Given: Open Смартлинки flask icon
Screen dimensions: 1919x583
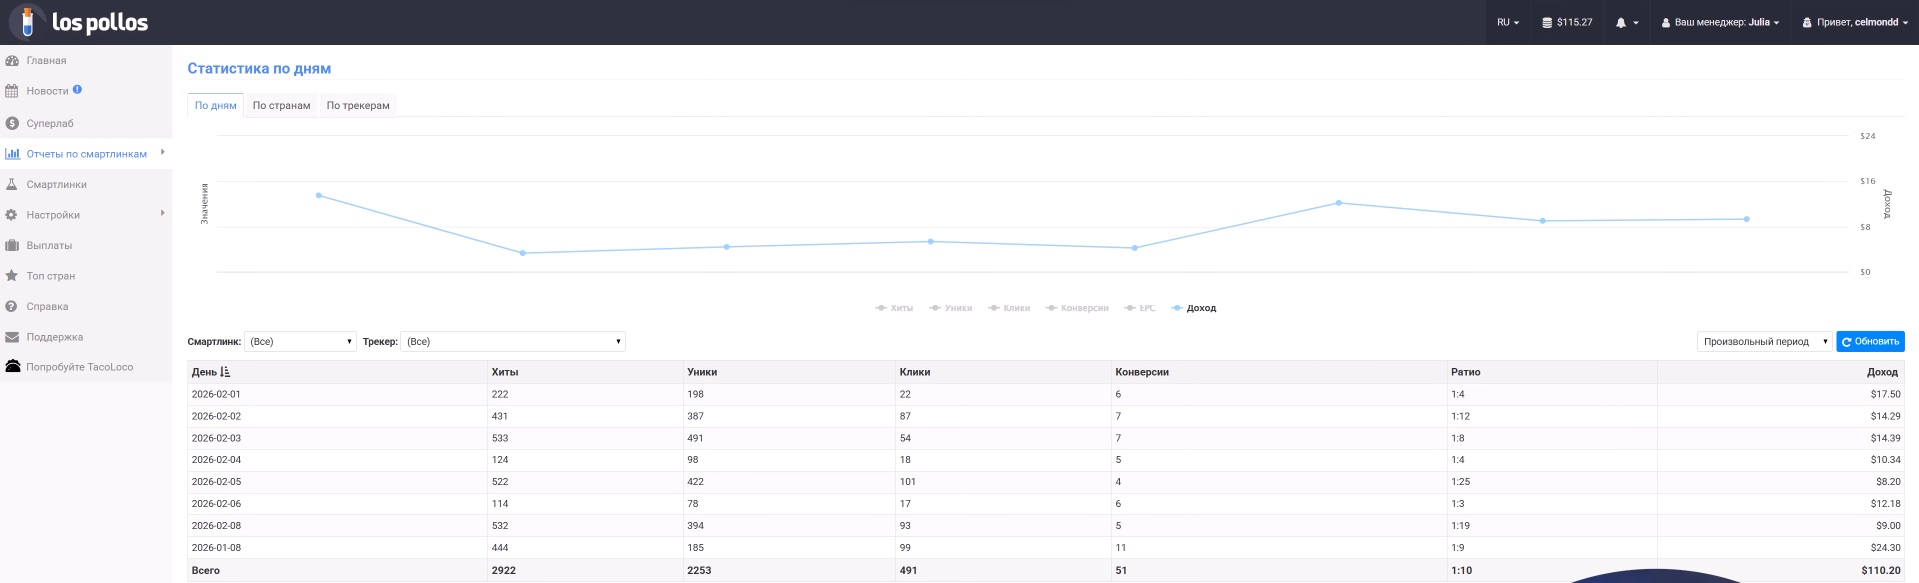Looking at the screenshot, I should pos(12,185).
